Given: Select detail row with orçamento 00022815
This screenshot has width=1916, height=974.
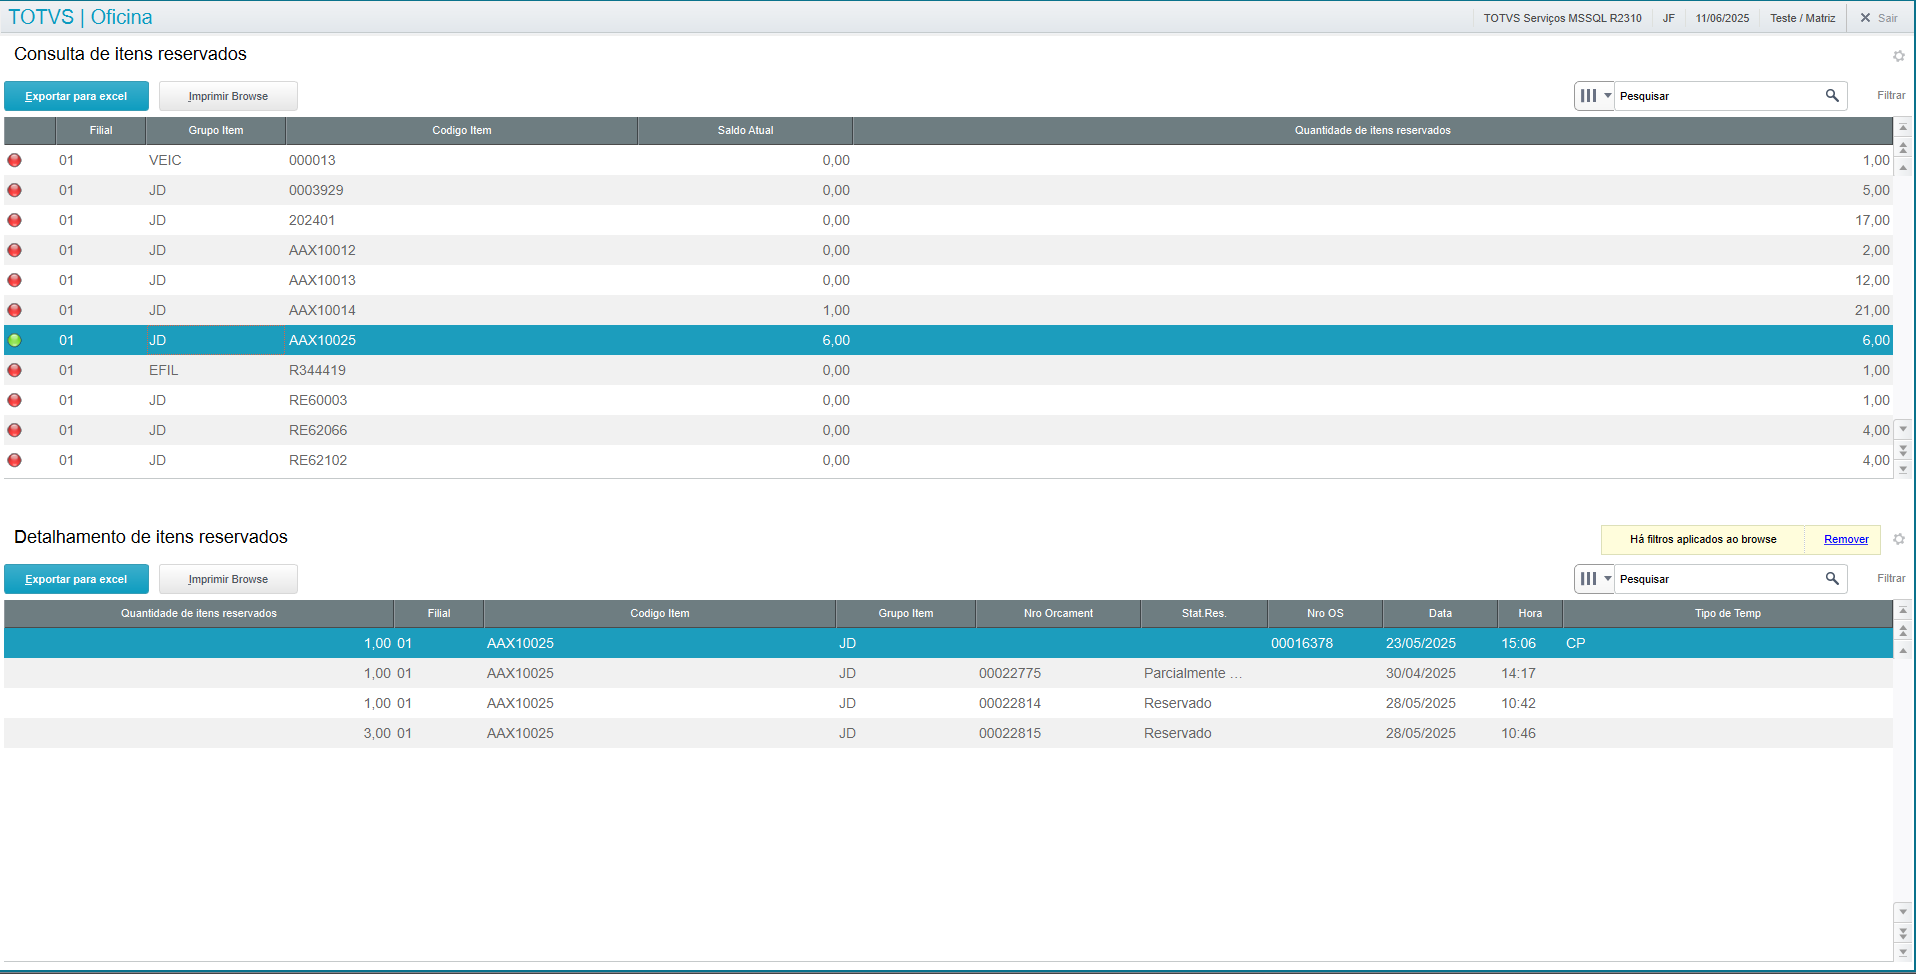Looking at the screenshot, I should pyautogui.click(x=948, y=733).
